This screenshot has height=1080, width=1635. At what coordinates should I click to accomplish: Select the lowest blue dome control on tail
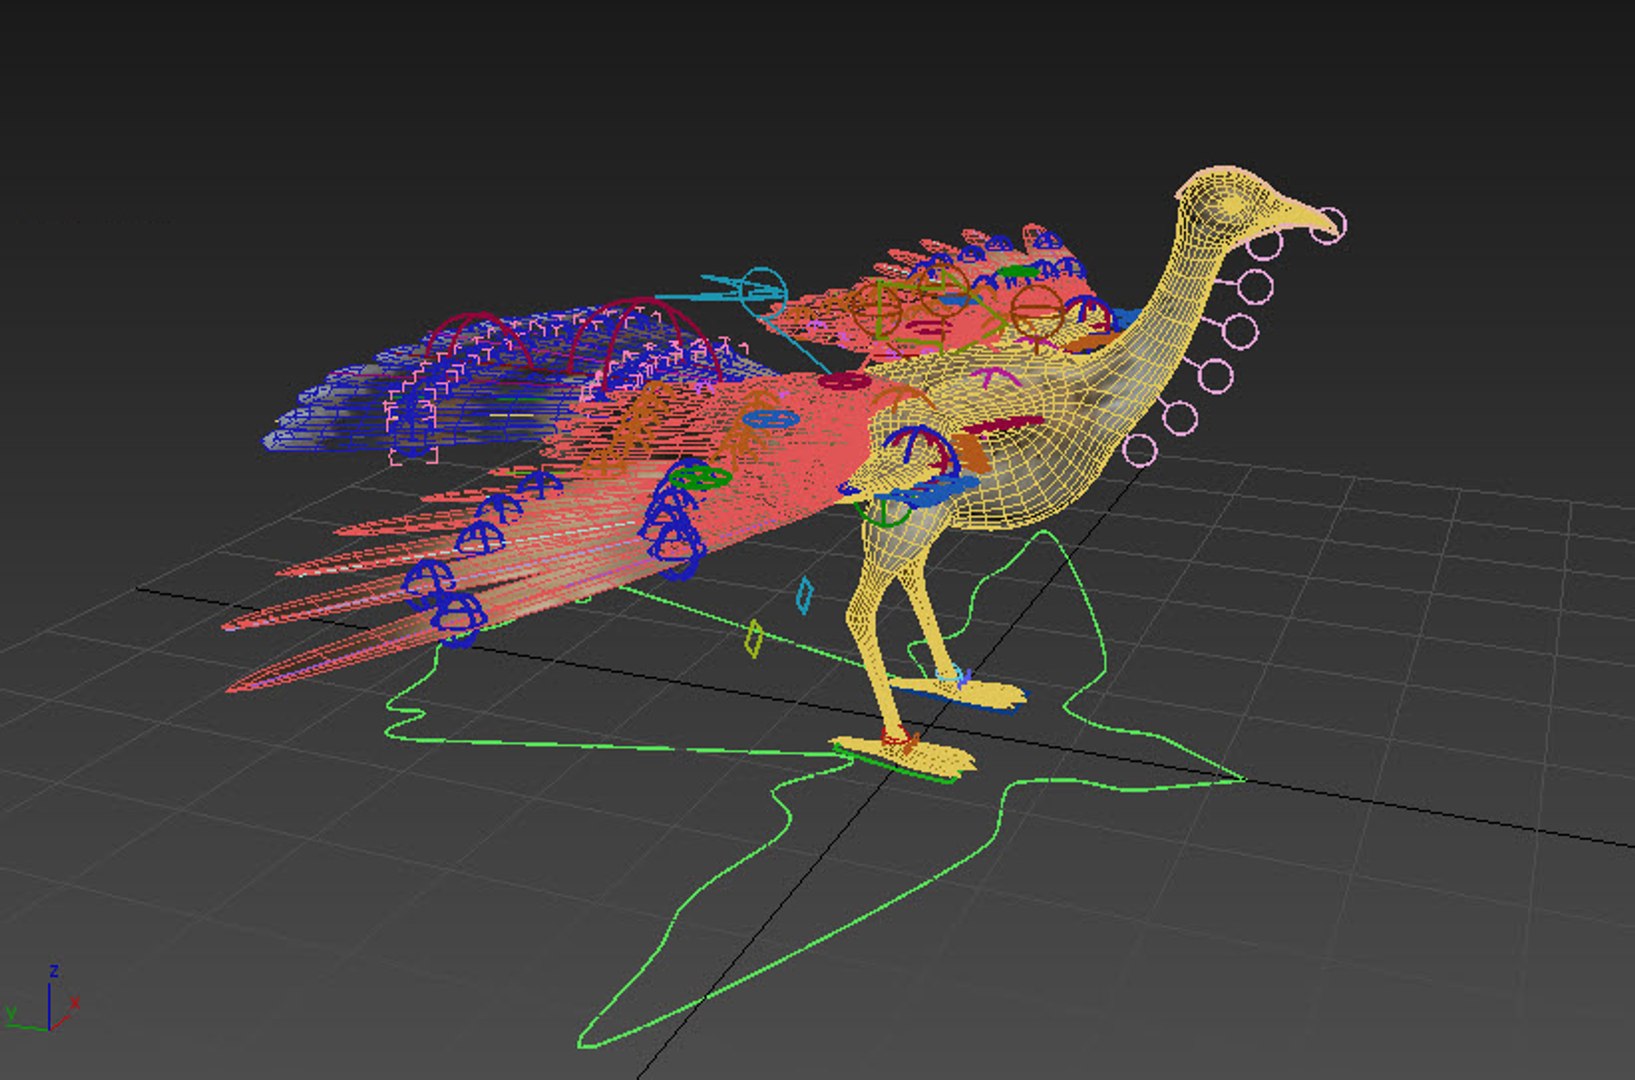coord(458,618)
